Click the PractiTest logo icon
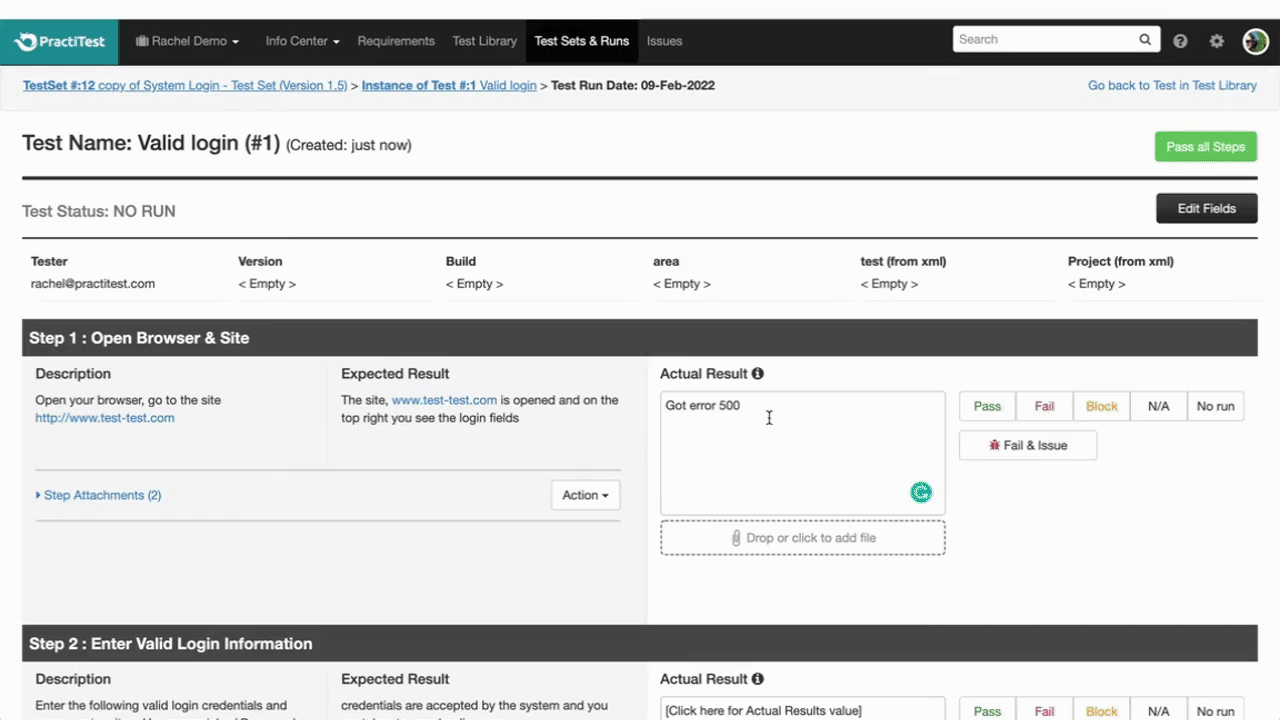The image size is (1280, 720). click(x=26, y=41)
